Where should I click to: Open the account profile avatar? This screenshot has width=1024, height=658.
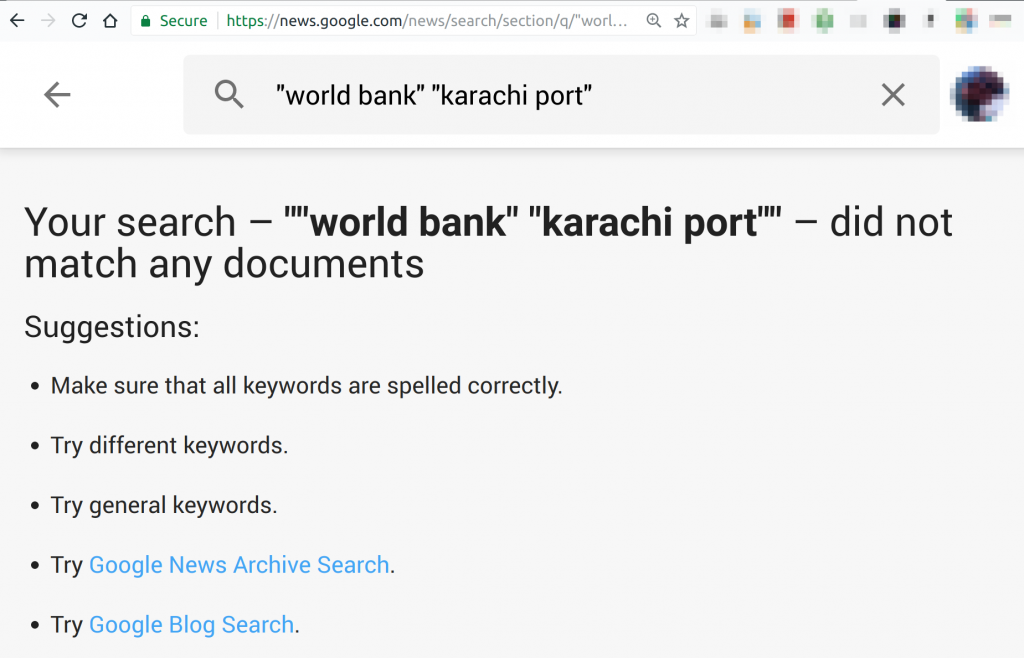pyautogui.click(x=980, y=94)
